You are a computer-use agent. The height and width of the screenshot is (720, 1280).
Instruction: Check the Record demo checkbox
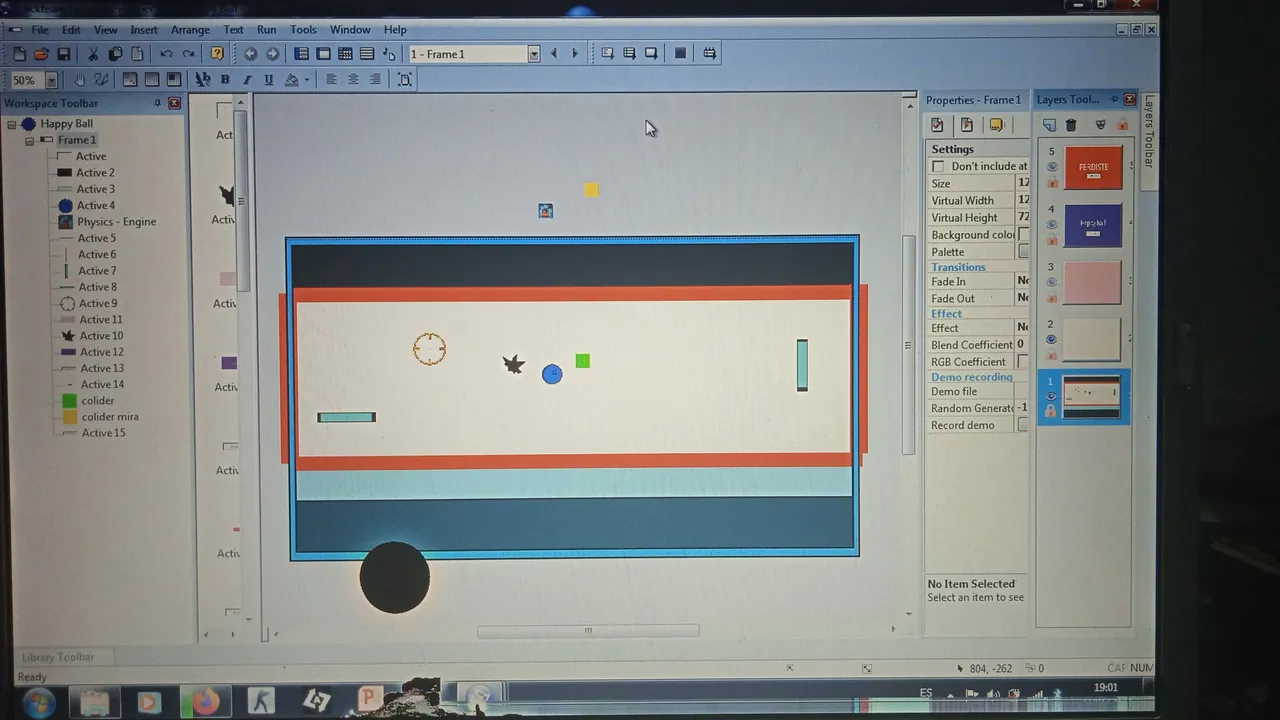tap(1023, 425)
